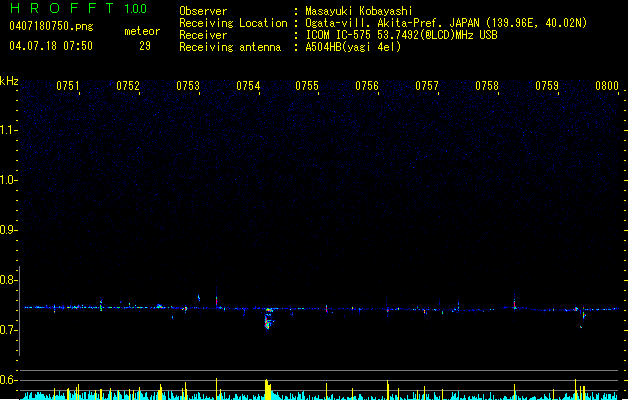Click the 0751 time marker

[x=68, y=86]
